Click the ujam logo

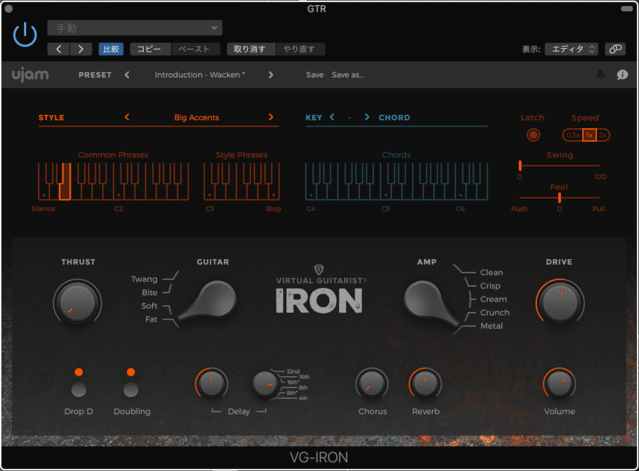point(30,75)
